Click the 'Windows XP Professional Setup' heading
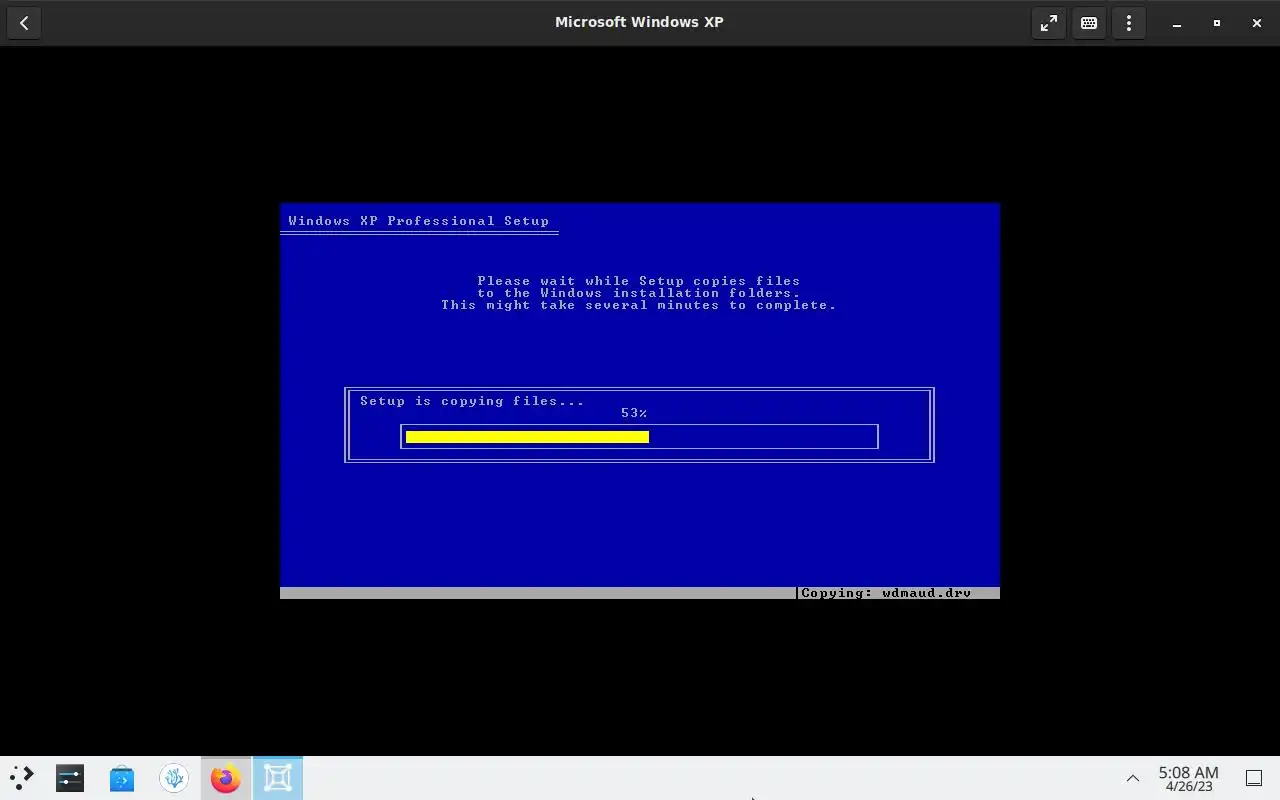This screenshot has width=1280, height=800. (418, 221)
